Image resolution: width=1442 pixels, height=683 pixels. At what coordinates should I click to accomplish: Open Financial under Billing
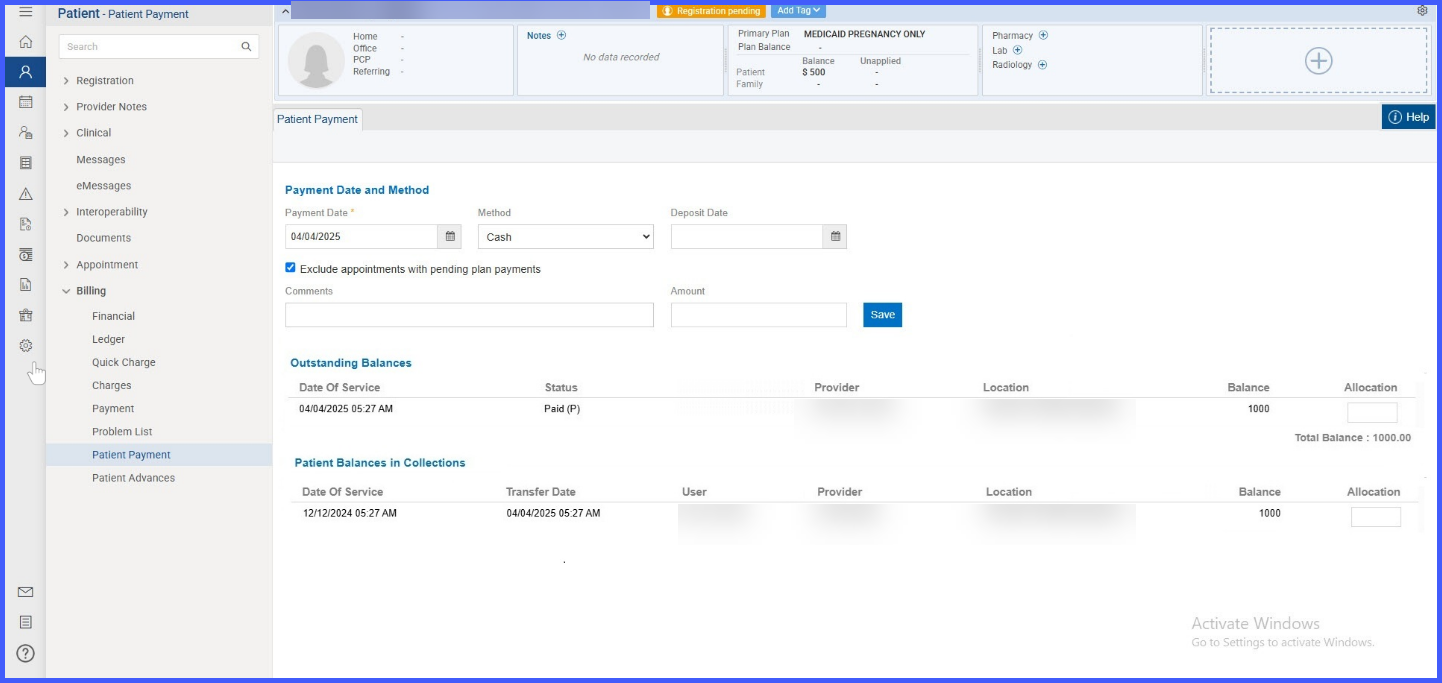click(x=113, y=316)
